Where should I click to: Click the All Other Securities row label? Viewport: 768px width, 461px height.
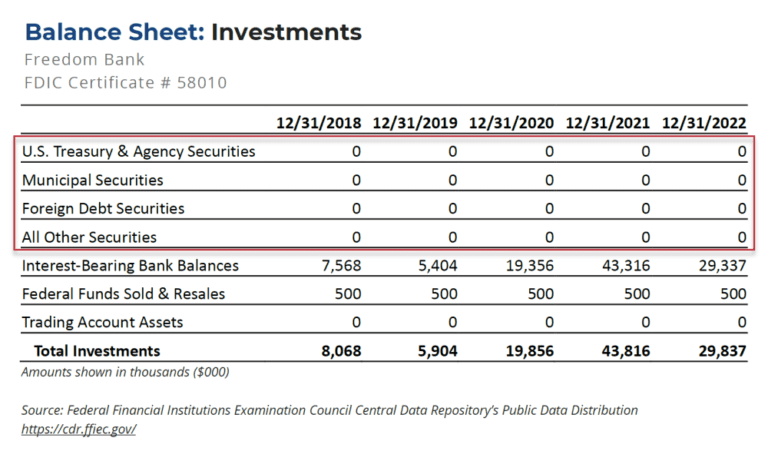[89, 237]
